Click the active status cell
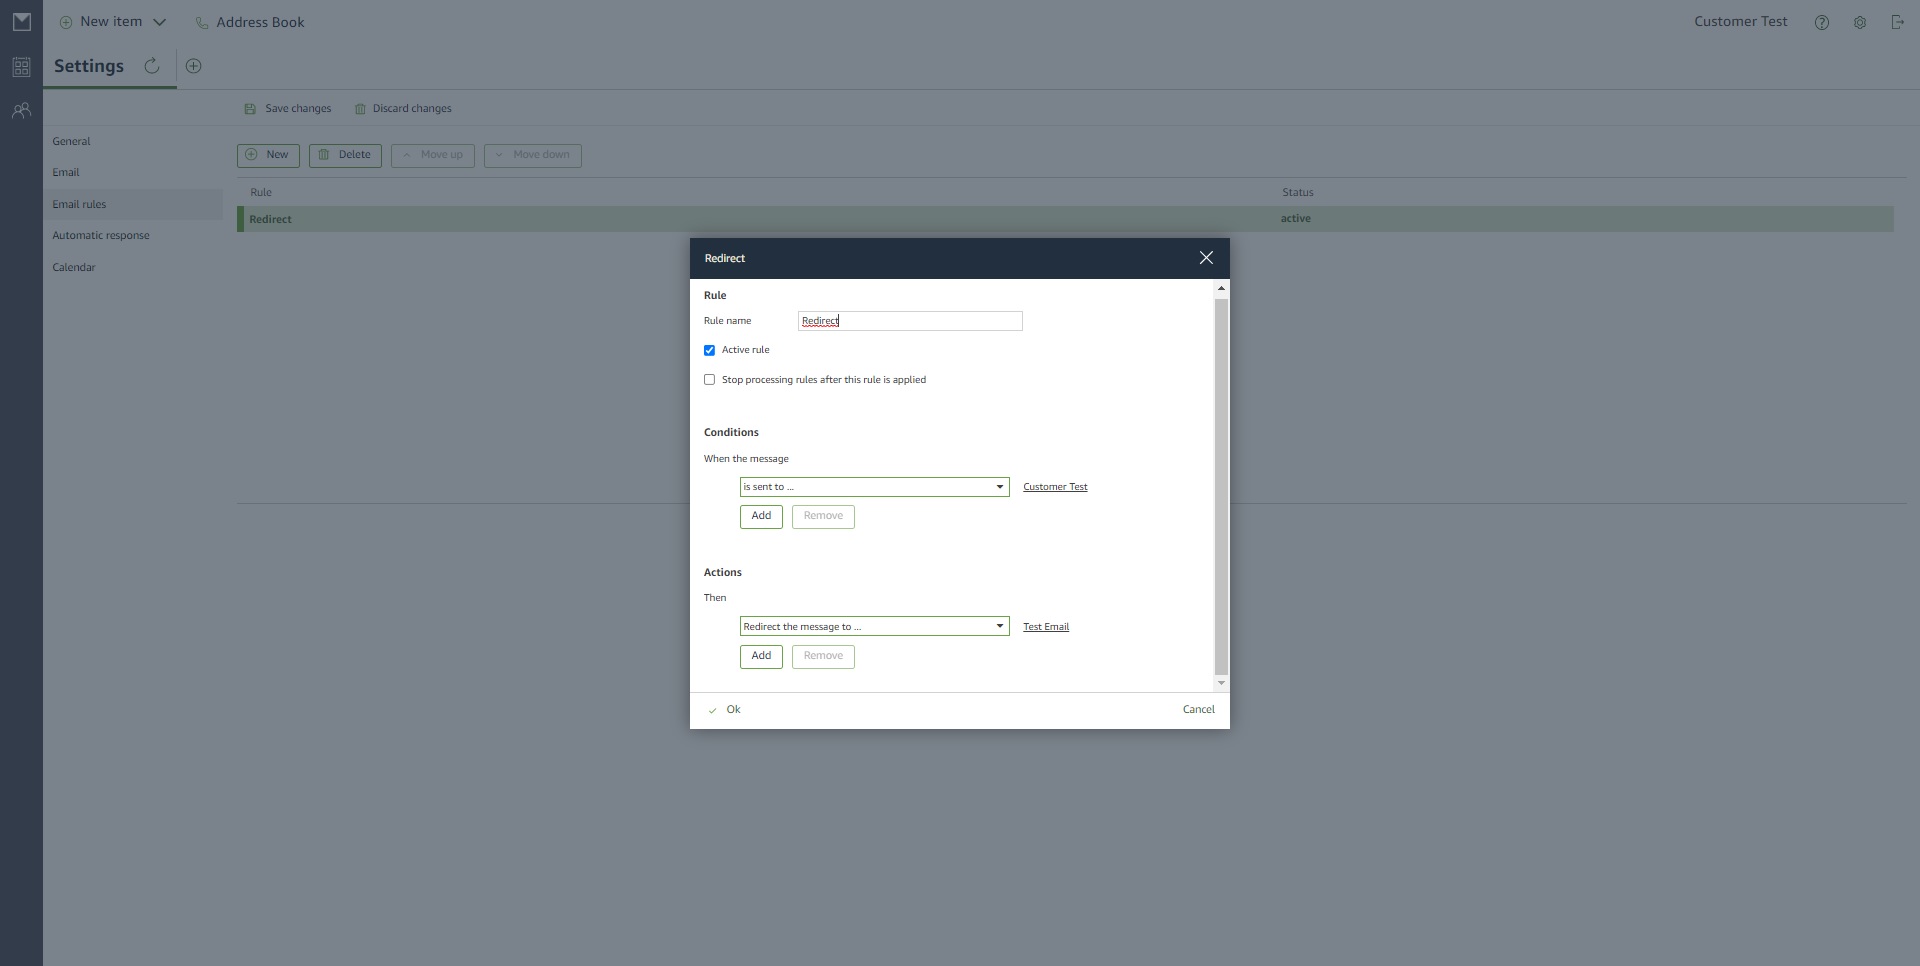1920x966 pixels. tap(1296, 218)
